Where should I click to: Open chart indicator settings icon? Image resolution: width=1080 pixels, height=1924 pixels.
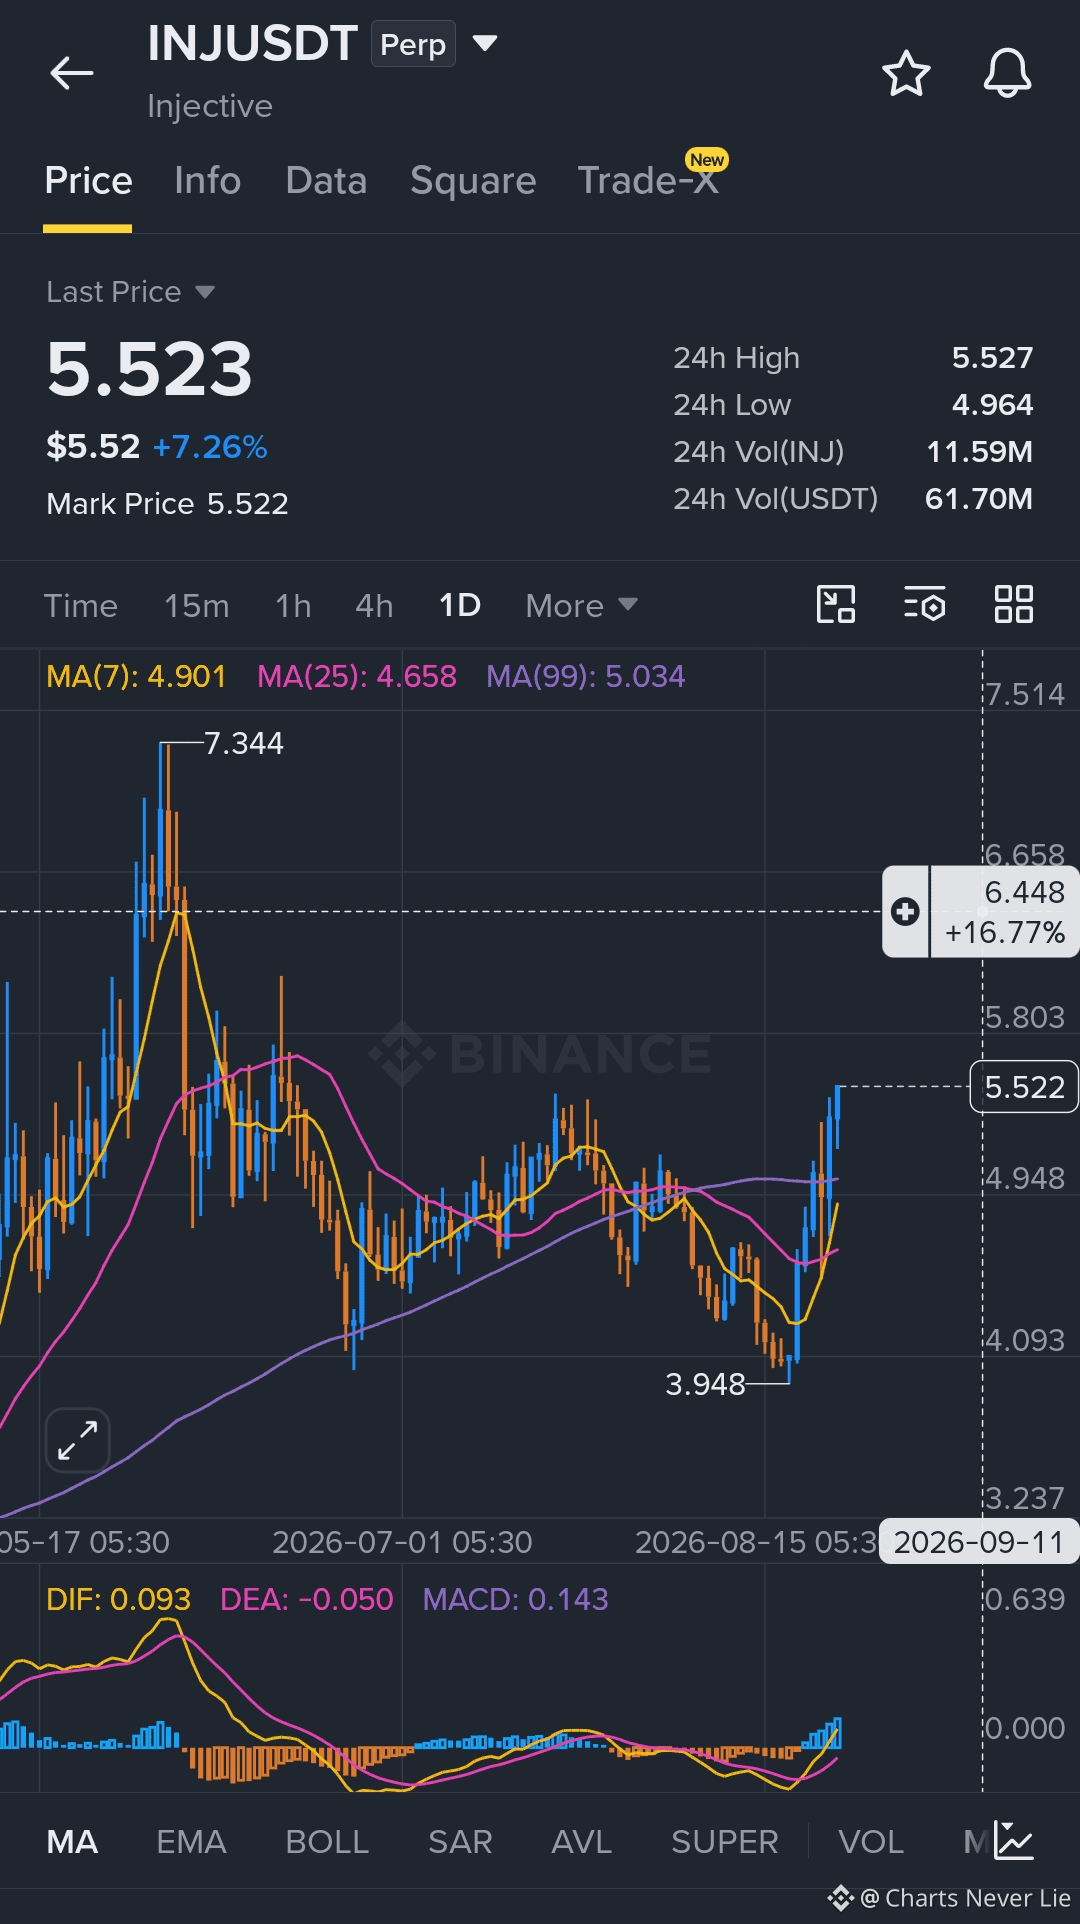[x=925, y=604]
